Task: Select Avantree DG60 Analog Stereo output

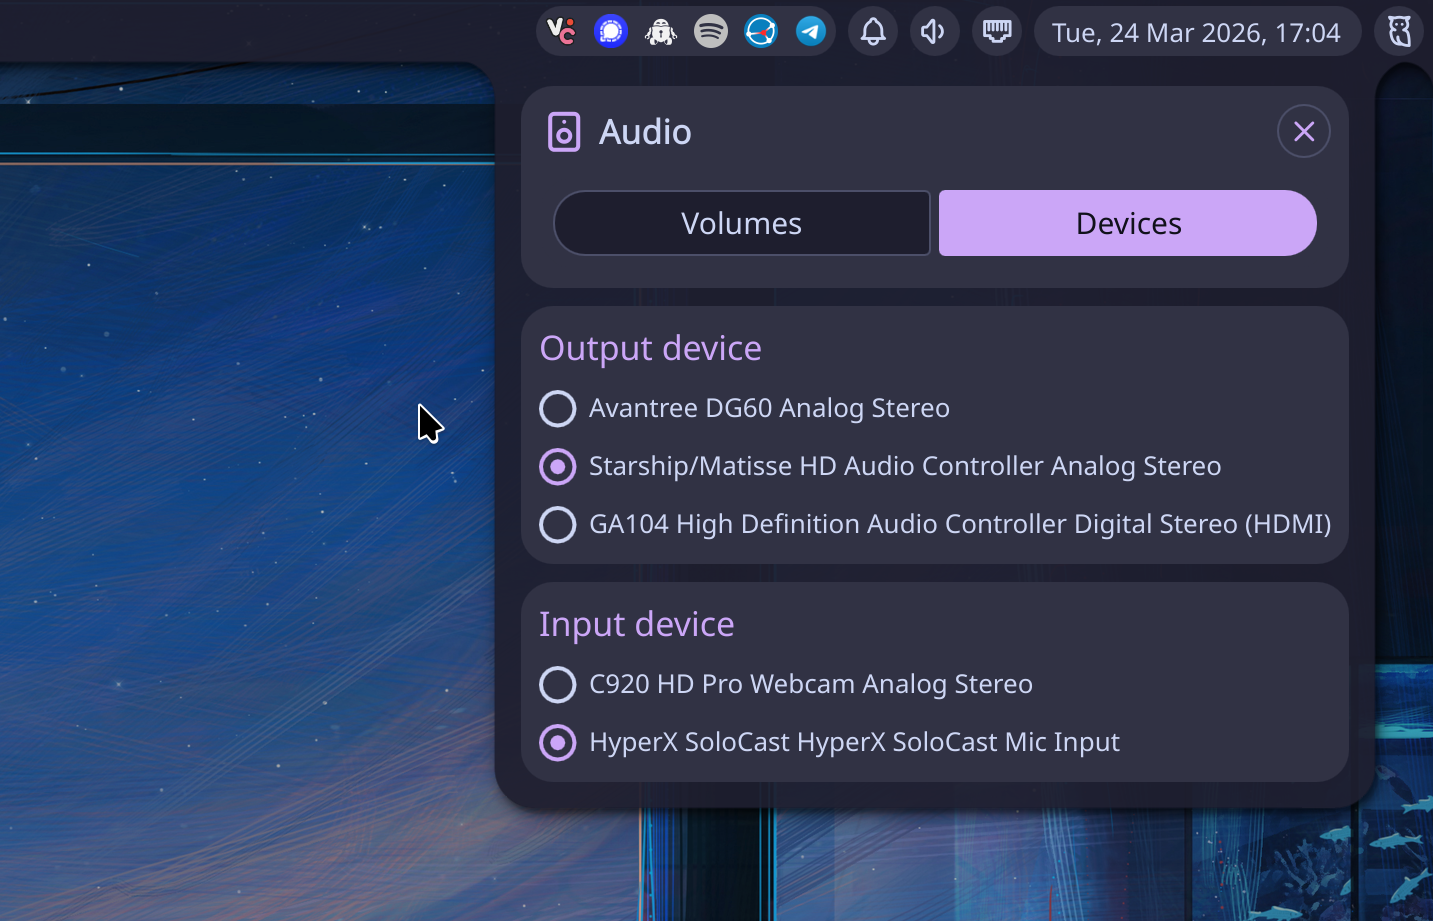Action: coord(558,408)
